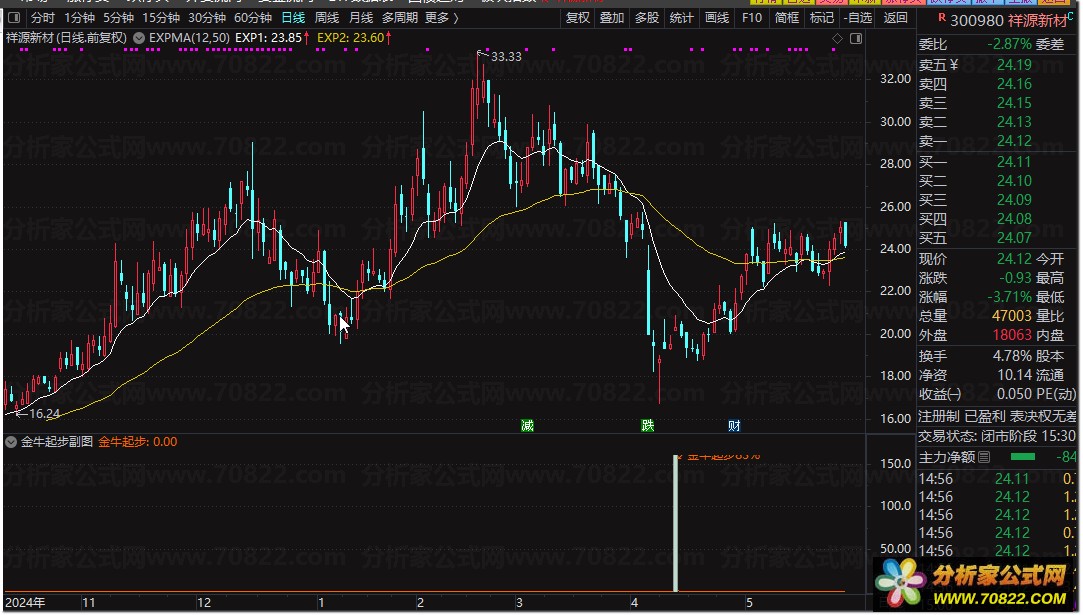Switch to 周线 weekly chart
The image size is (1083, 615).
(x=327, y=17)
